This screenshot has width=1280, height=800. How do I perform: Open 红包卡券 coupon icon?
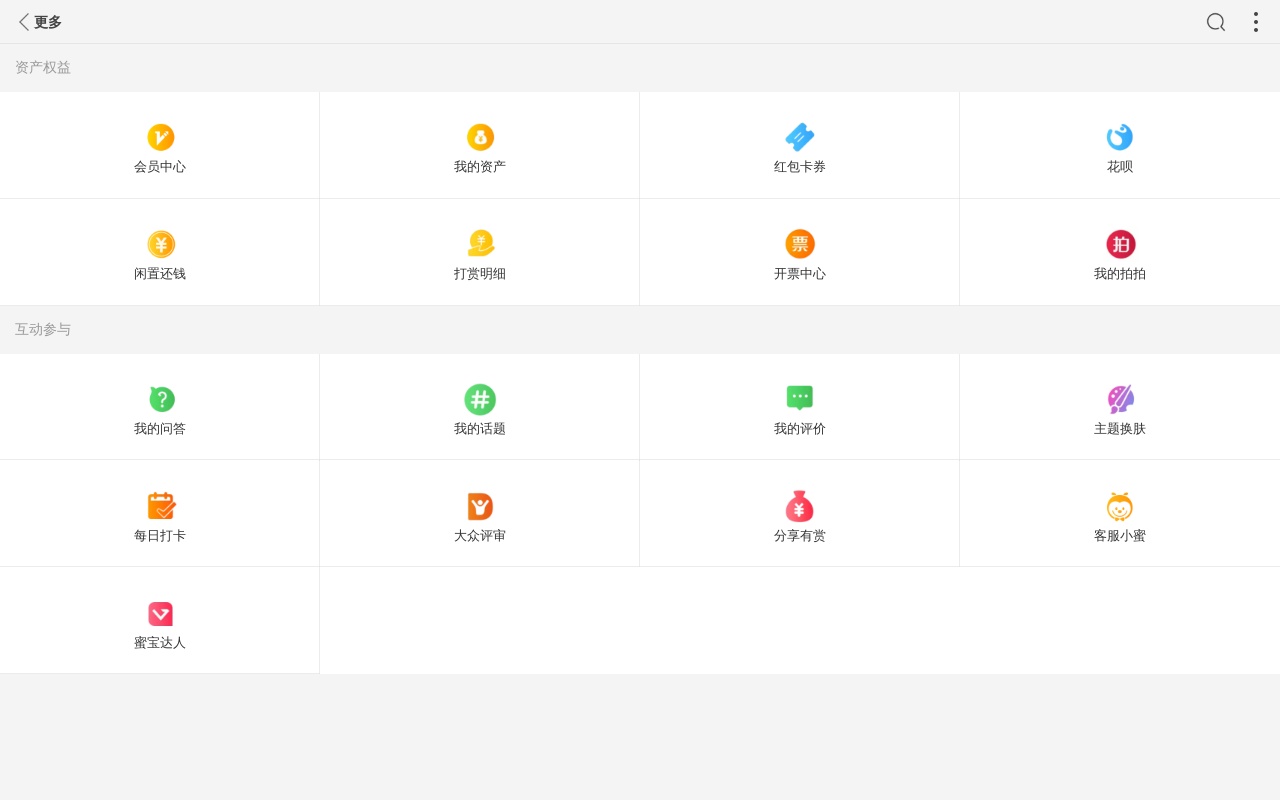point(800,137)
